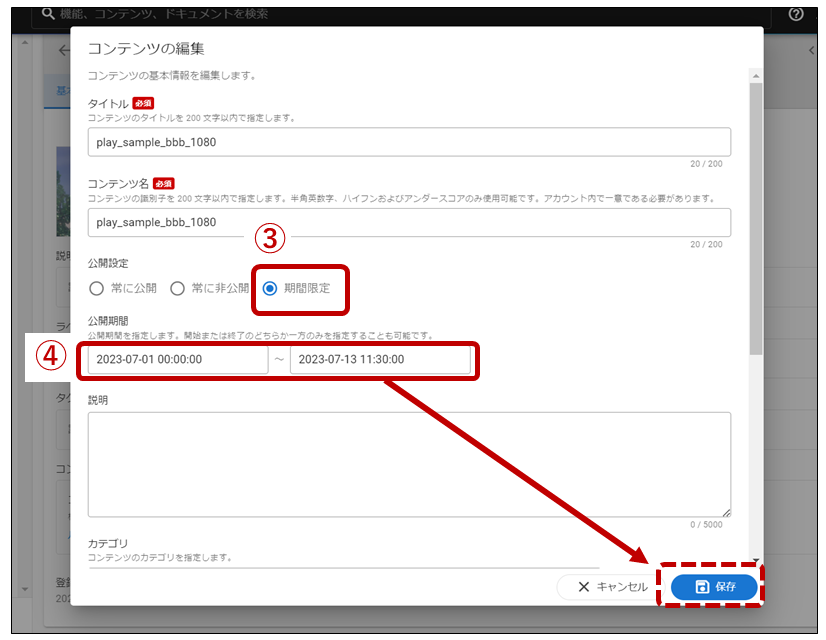The width and height of the screenshot is (826, 640).
Task: Click the back arrow behind the dialog
Action: pyautogui.click(x=64, y=51)
